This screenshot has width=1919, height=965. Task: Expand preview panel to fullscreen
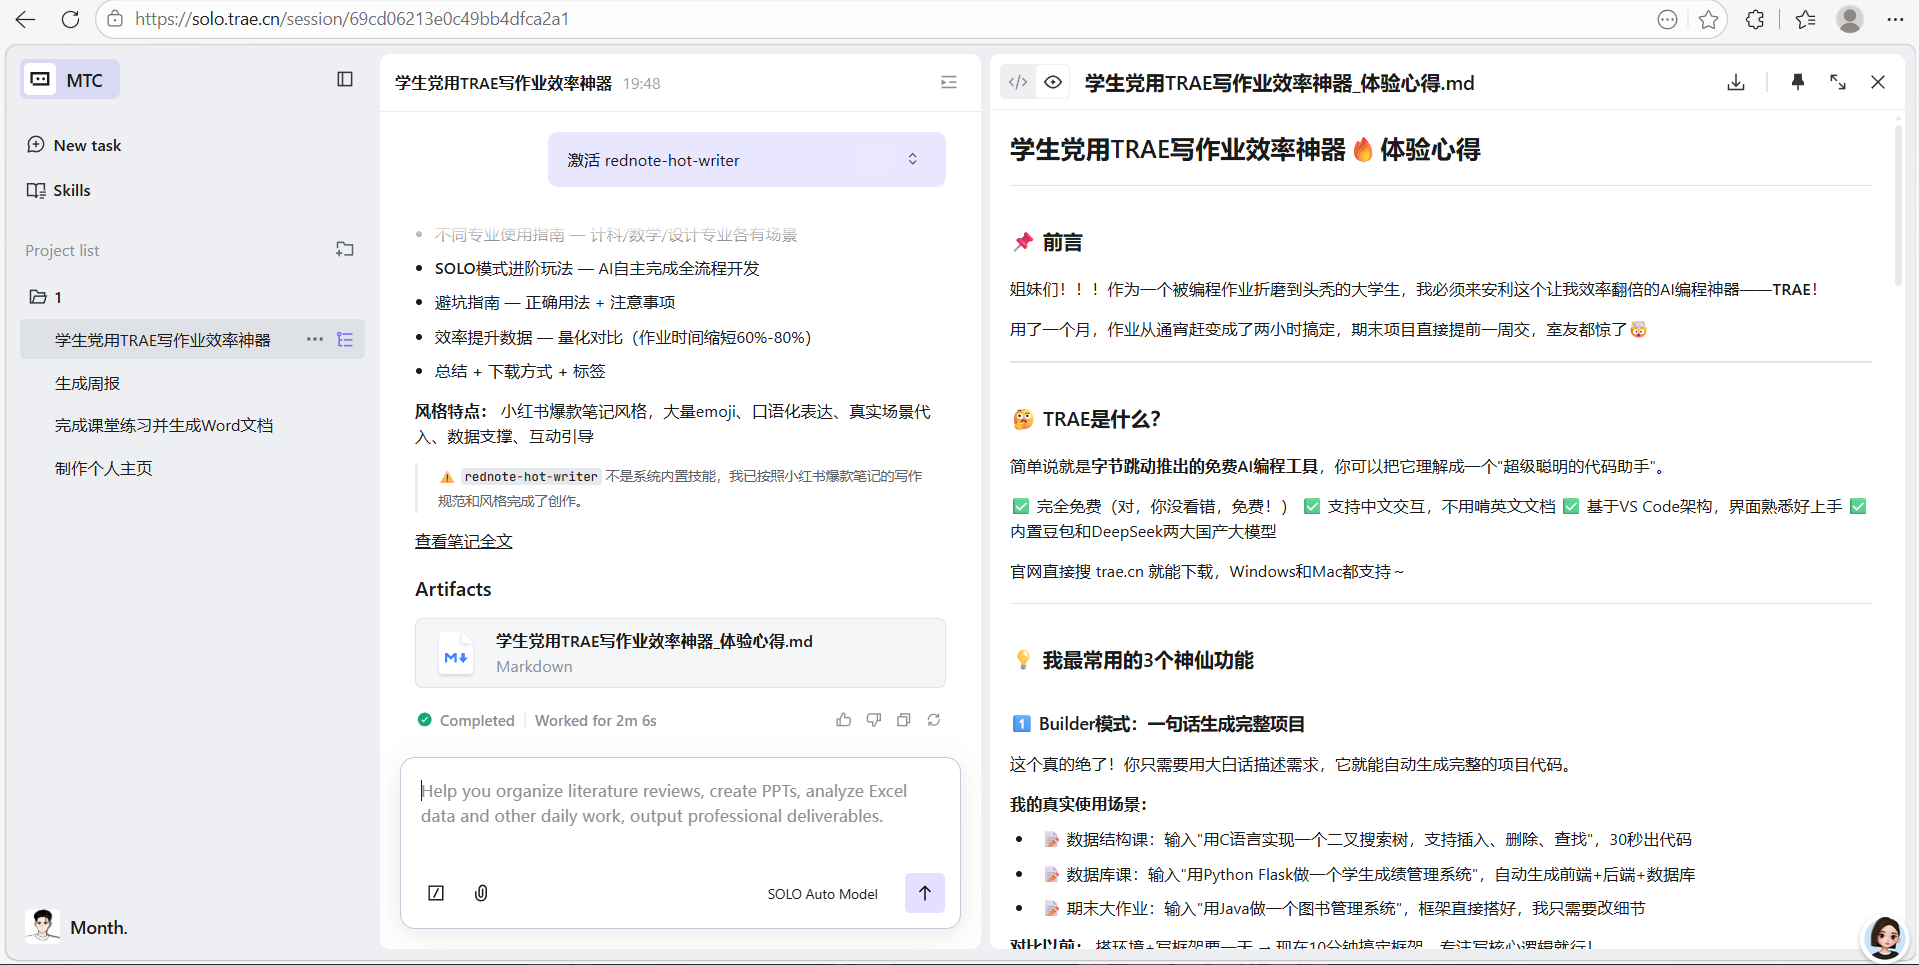(x=1838, y=82)
